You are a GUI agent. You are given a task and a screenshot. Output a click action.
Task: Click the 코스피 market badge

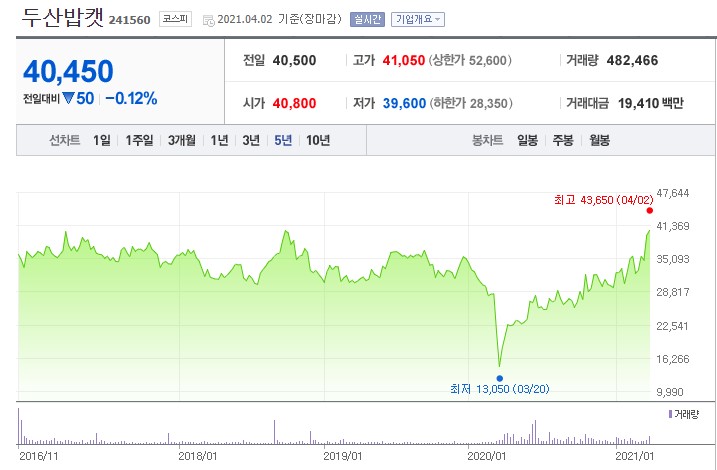click(175, 19)
